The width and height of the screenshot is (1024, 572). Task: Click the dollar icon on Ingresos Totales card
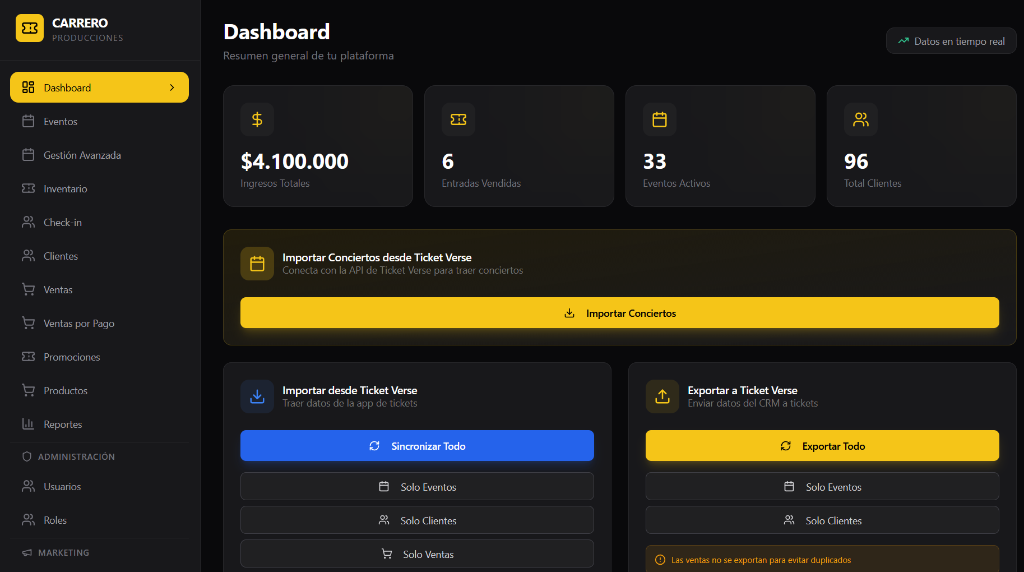[257, 119]
